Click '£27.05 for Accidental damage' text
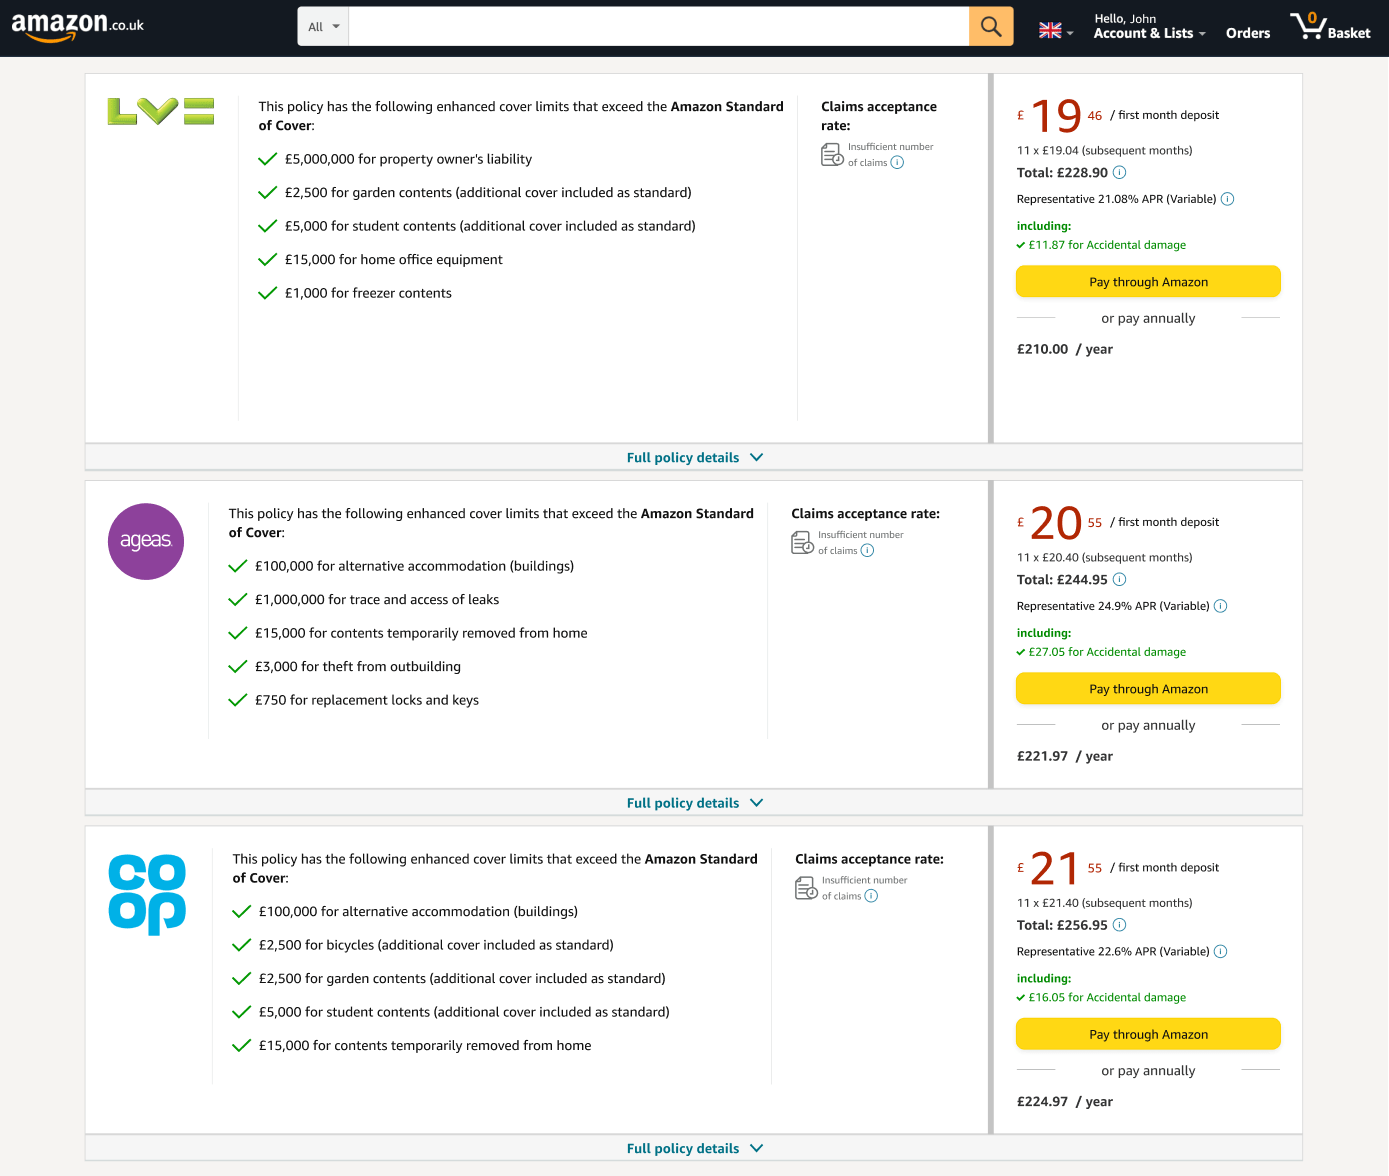 pyautogui.click(x=1107, y=652)
